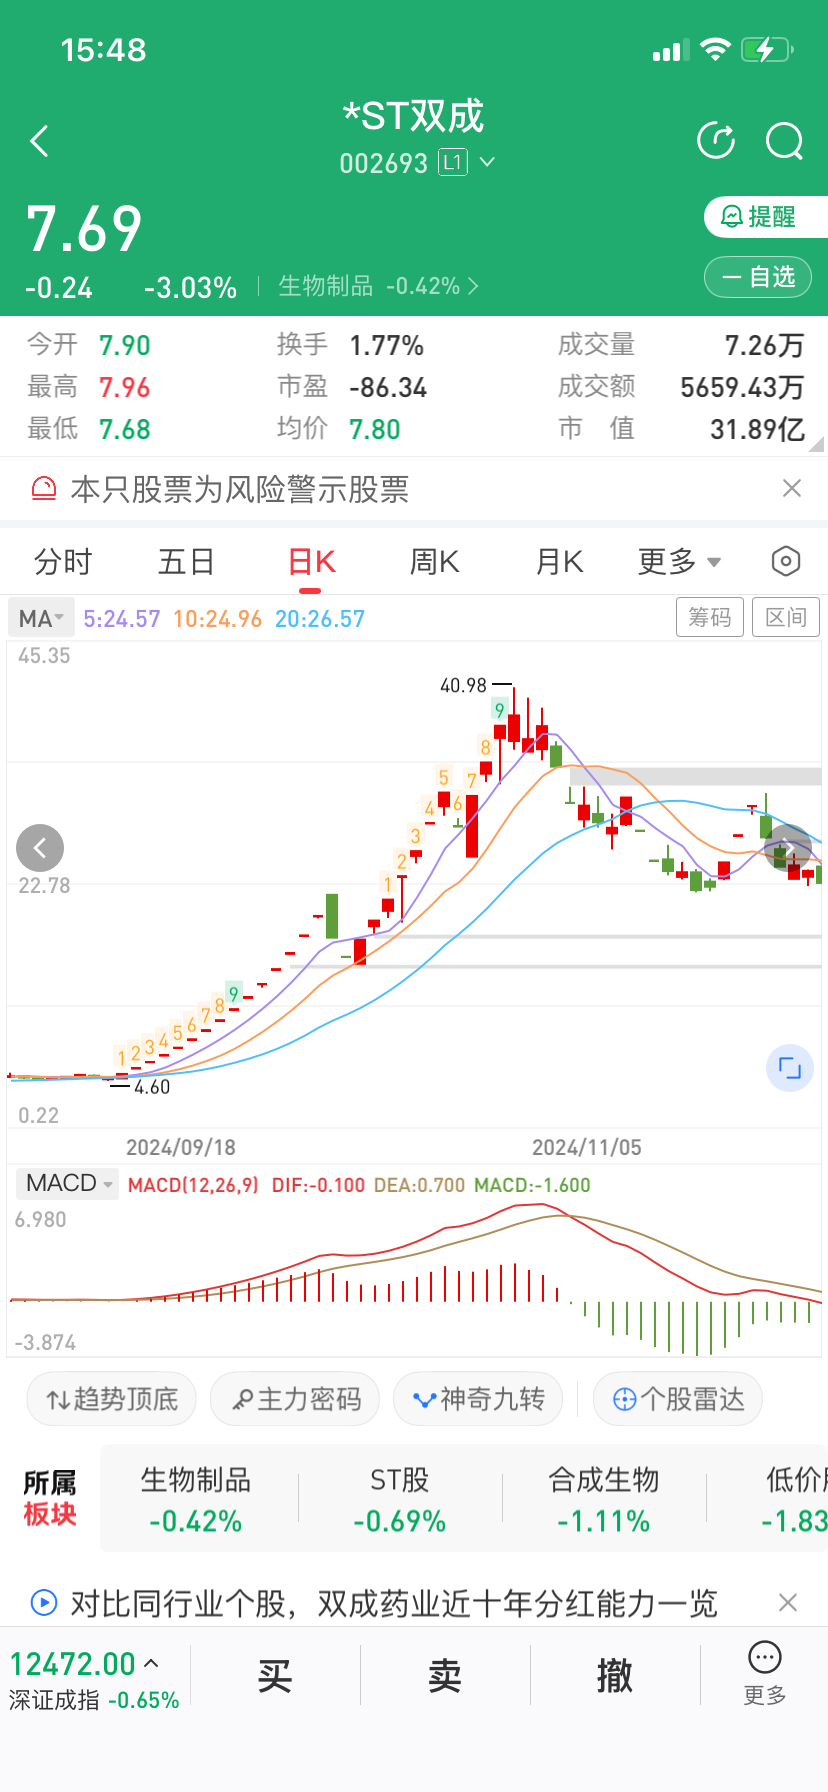
Task: Tap the 筹码 chip distribution button
Action: 710,618
